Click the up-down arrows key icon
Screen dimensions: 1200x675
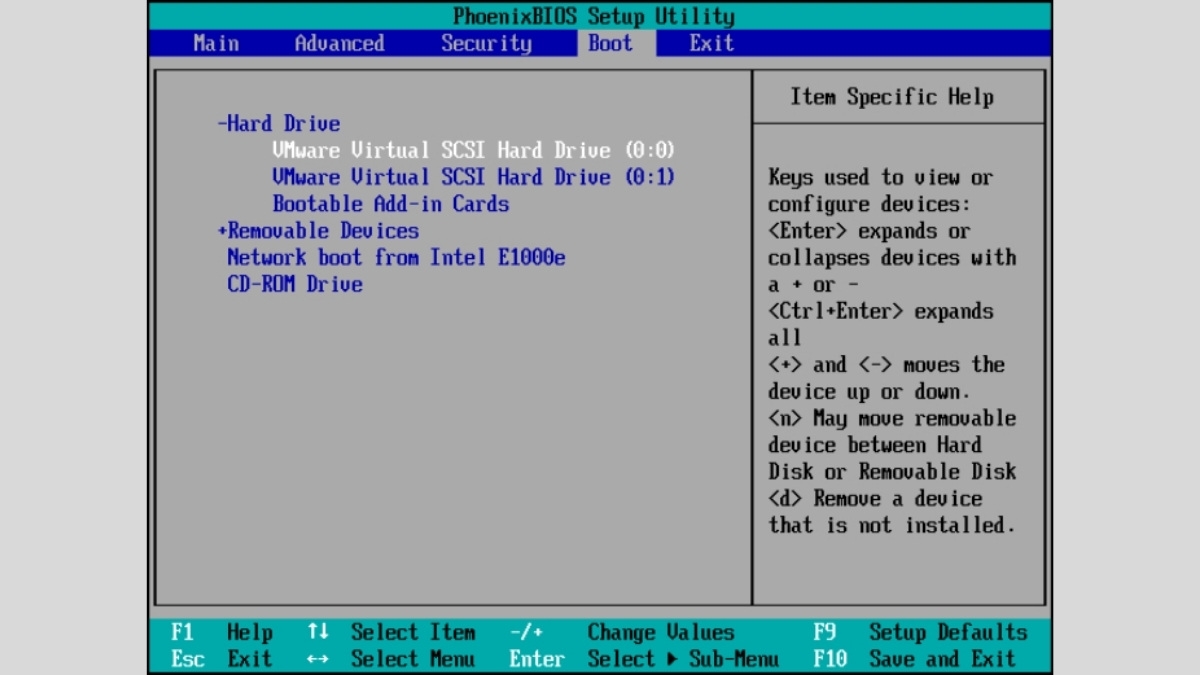point(318,633)
